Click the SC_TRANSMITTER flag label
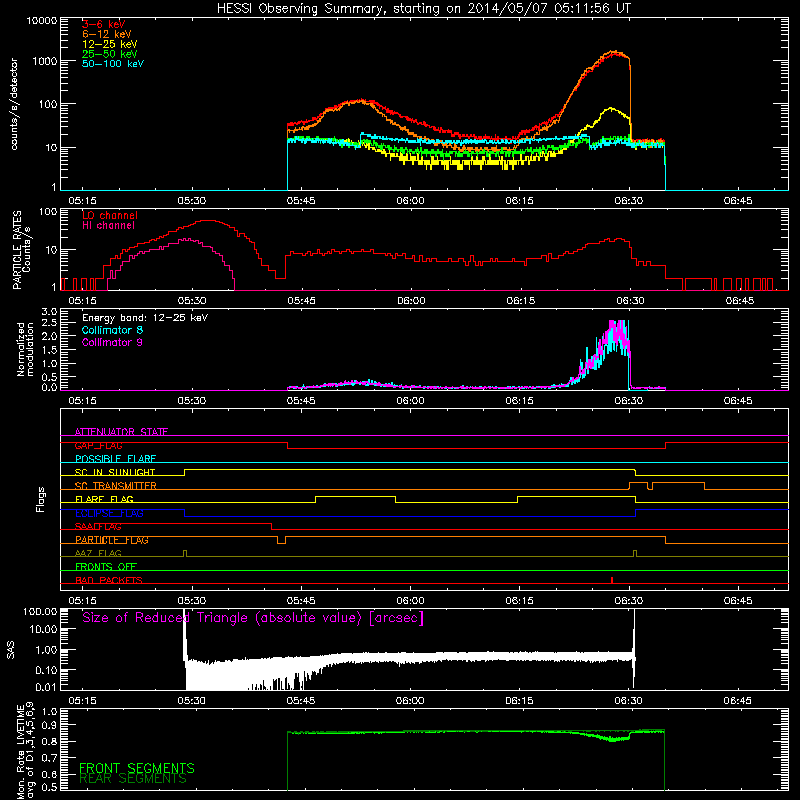This screenshot has height=800, width=800. (115, 486)
